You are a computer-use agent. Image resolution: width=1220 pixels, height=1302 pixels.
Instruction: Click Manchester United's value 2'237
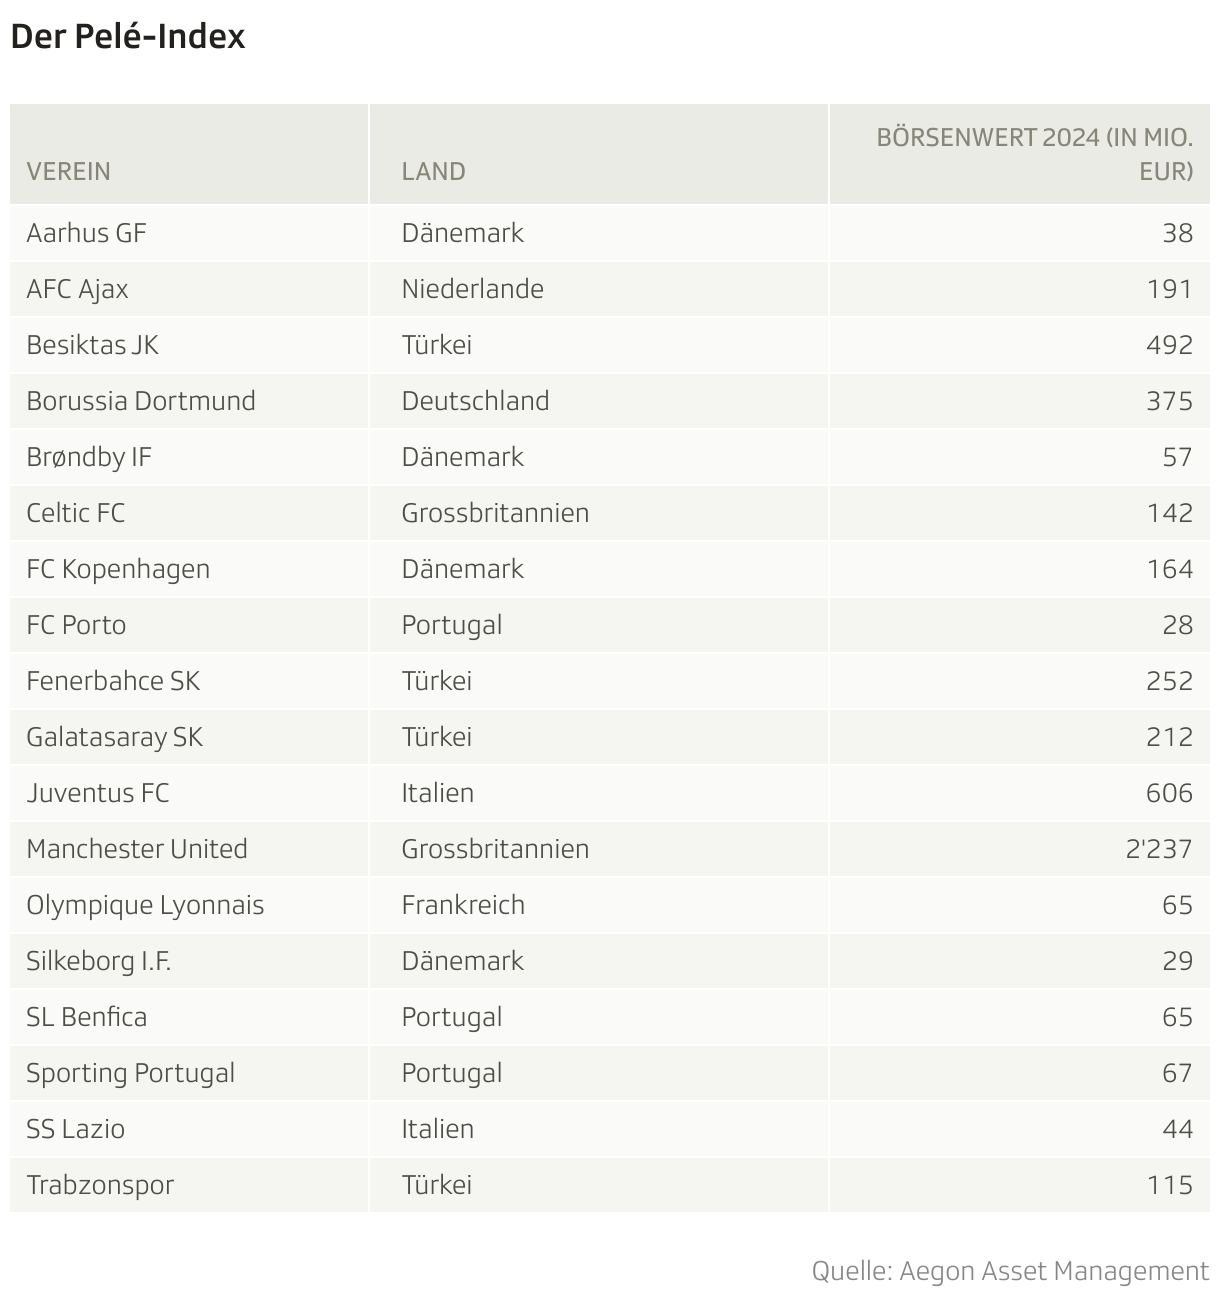click(x=1158, y=849)
